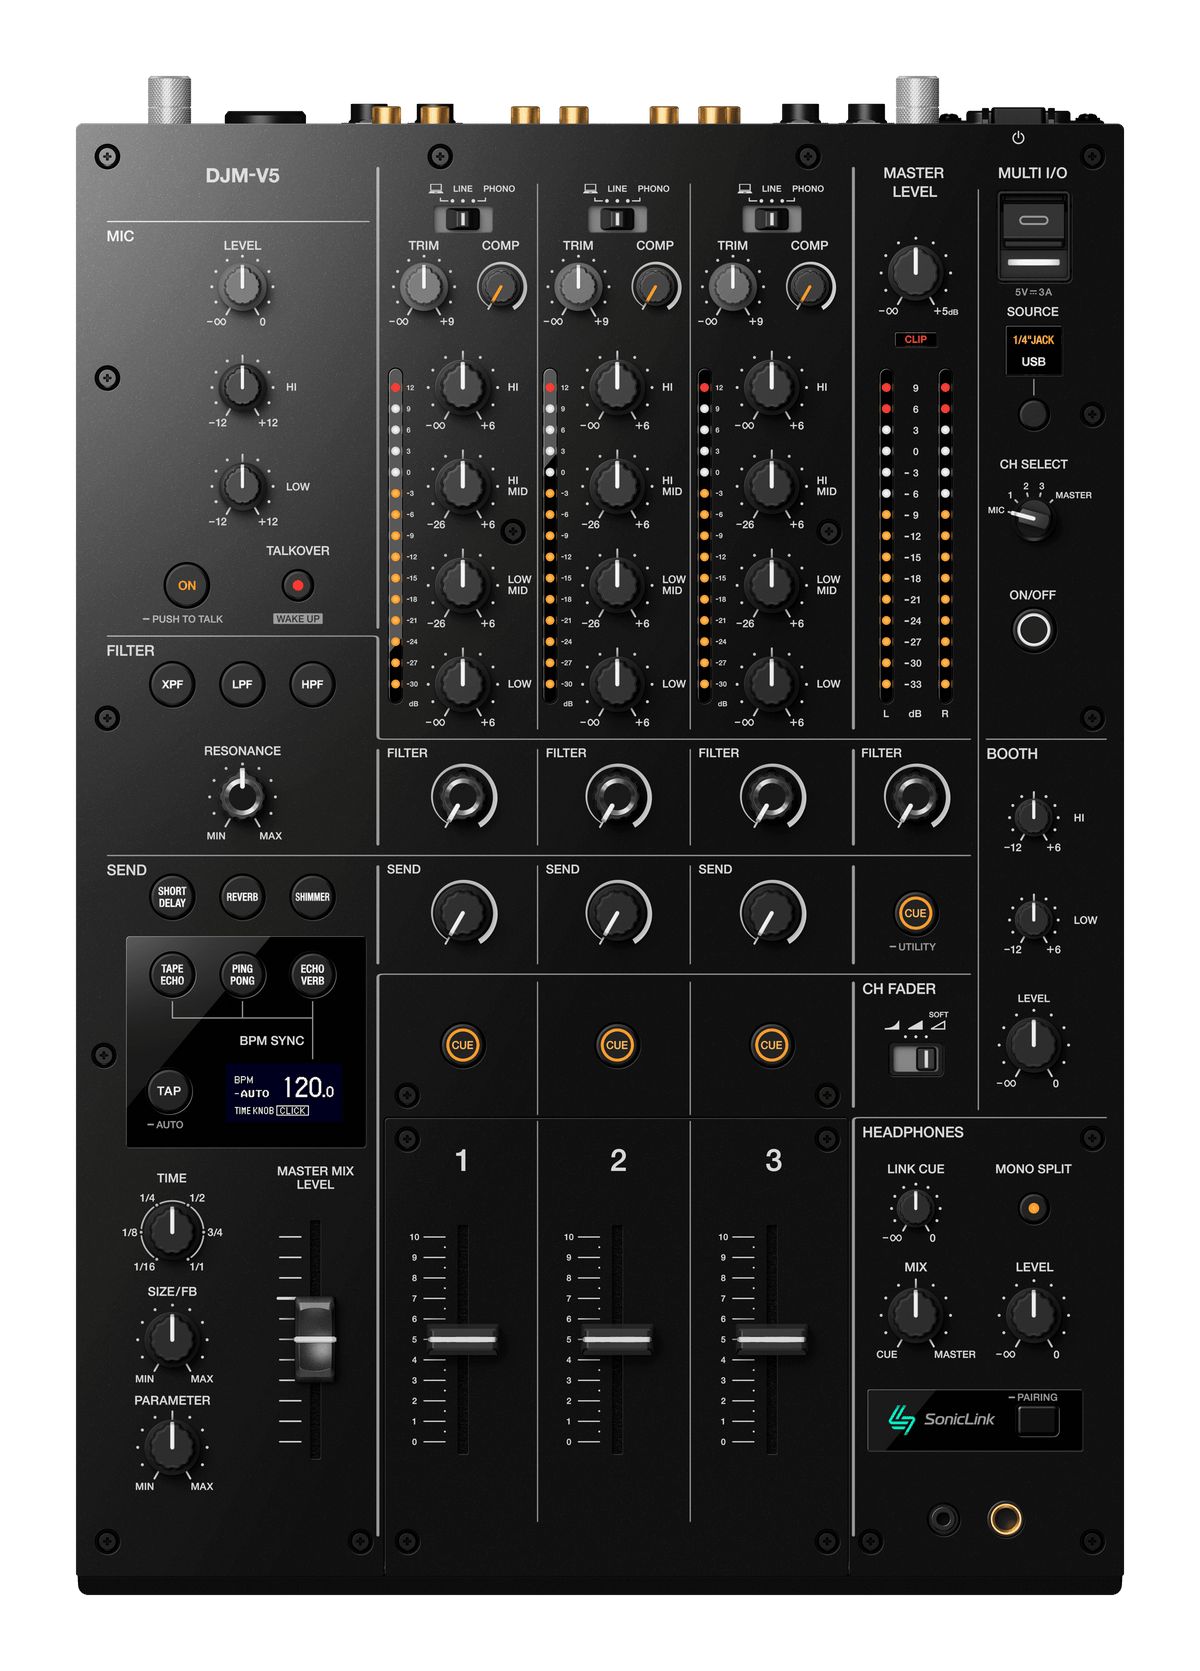
Task: Click the headphones MIX knob
Action: coord(915,1315)
